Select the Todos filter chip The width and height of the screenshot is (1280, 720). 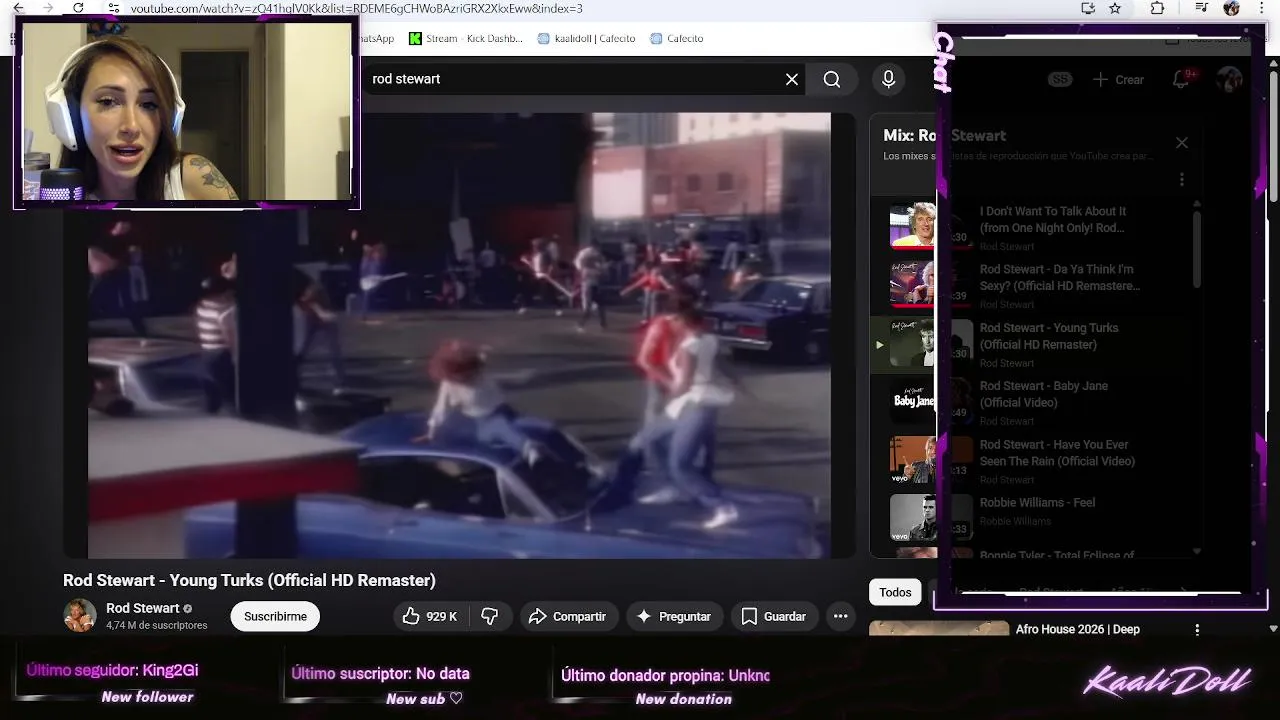coord(895,592)
